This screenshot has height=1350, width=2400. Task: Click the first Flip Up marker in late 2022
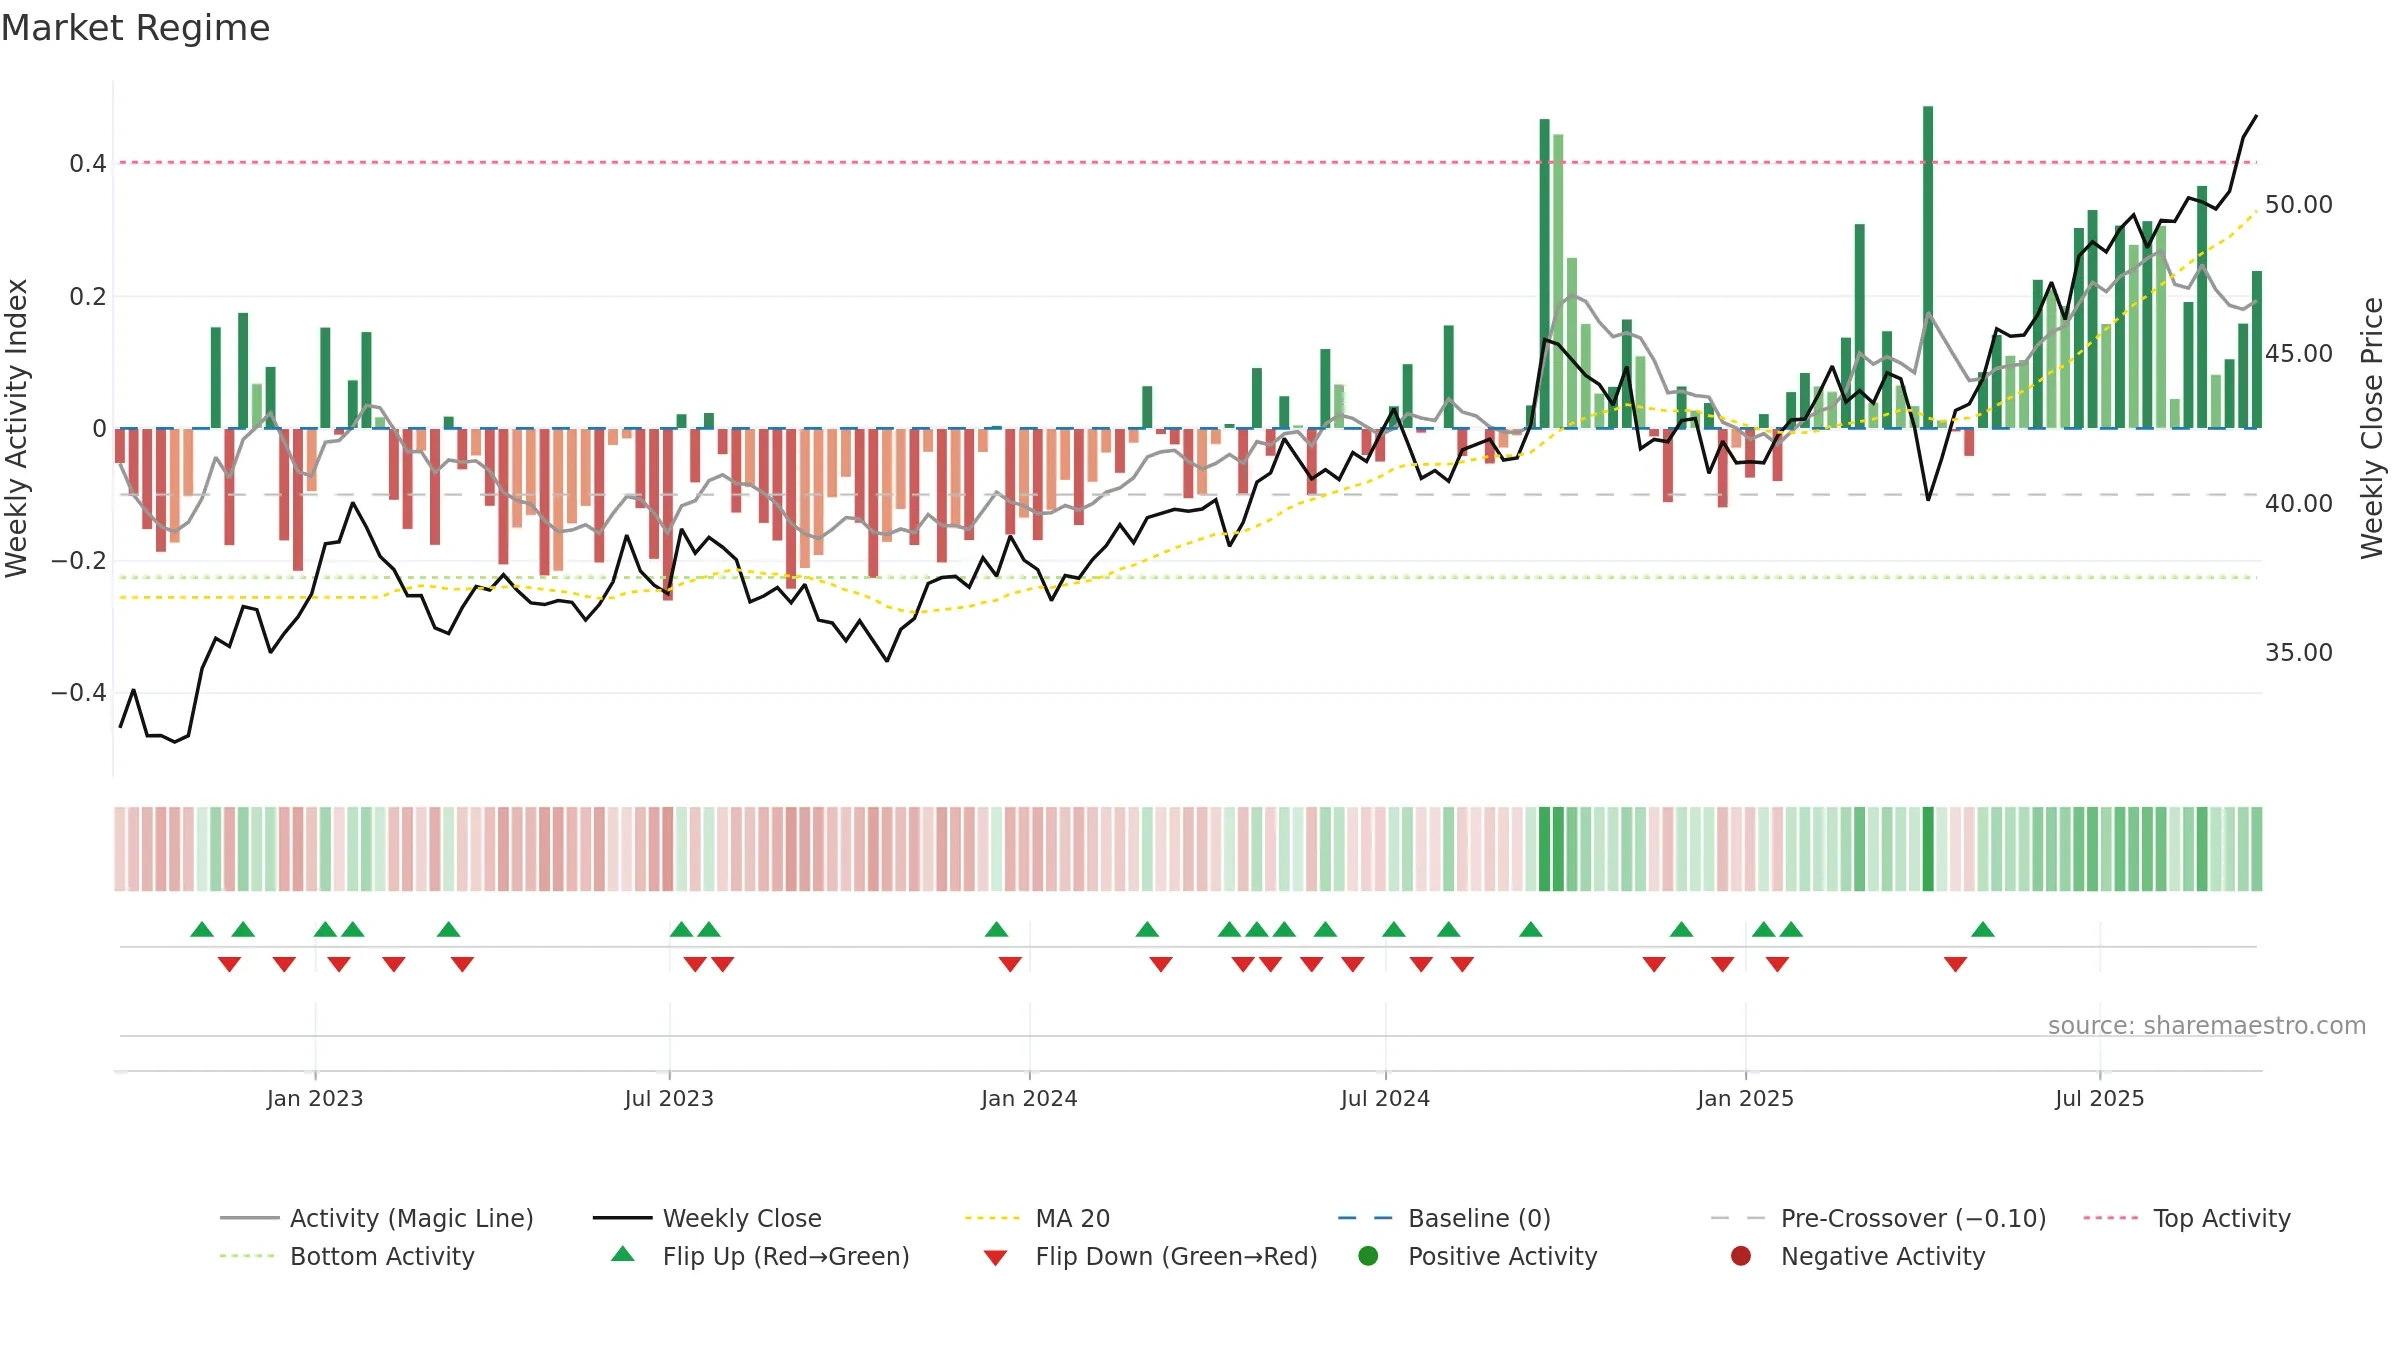(x=202, y=929)
